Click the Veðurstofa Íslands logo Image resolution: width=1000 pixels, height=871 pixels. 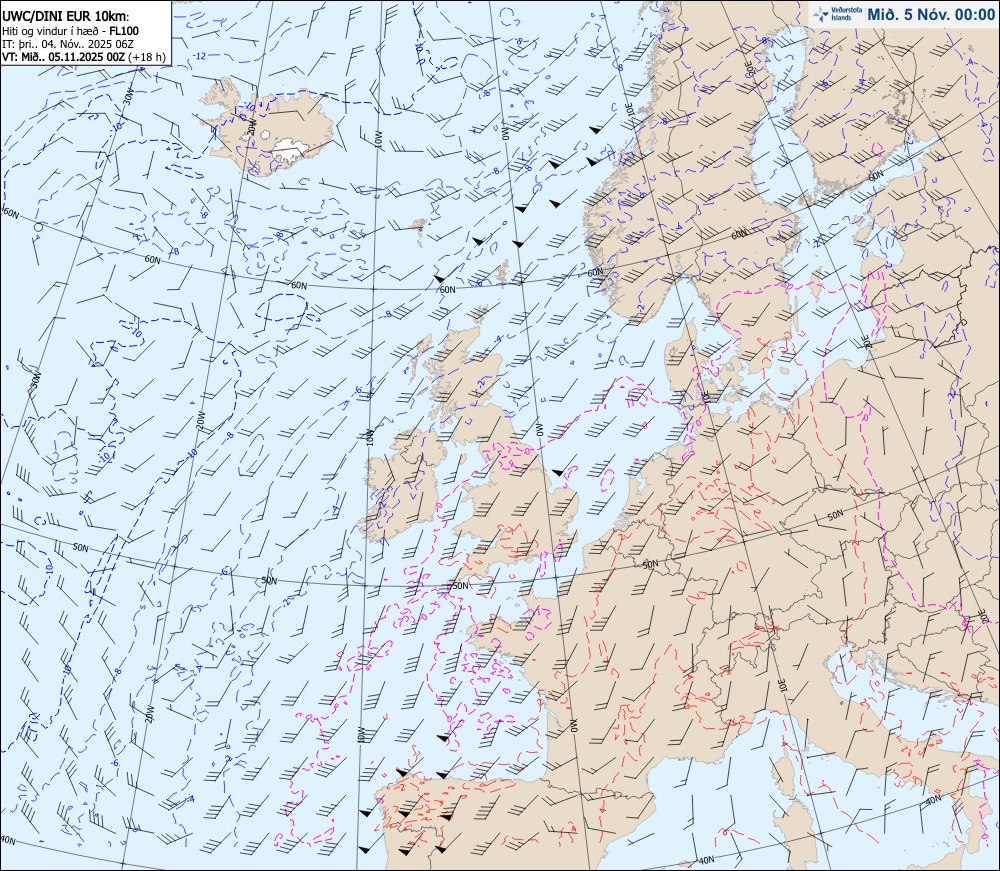click(x=835, y=14)
